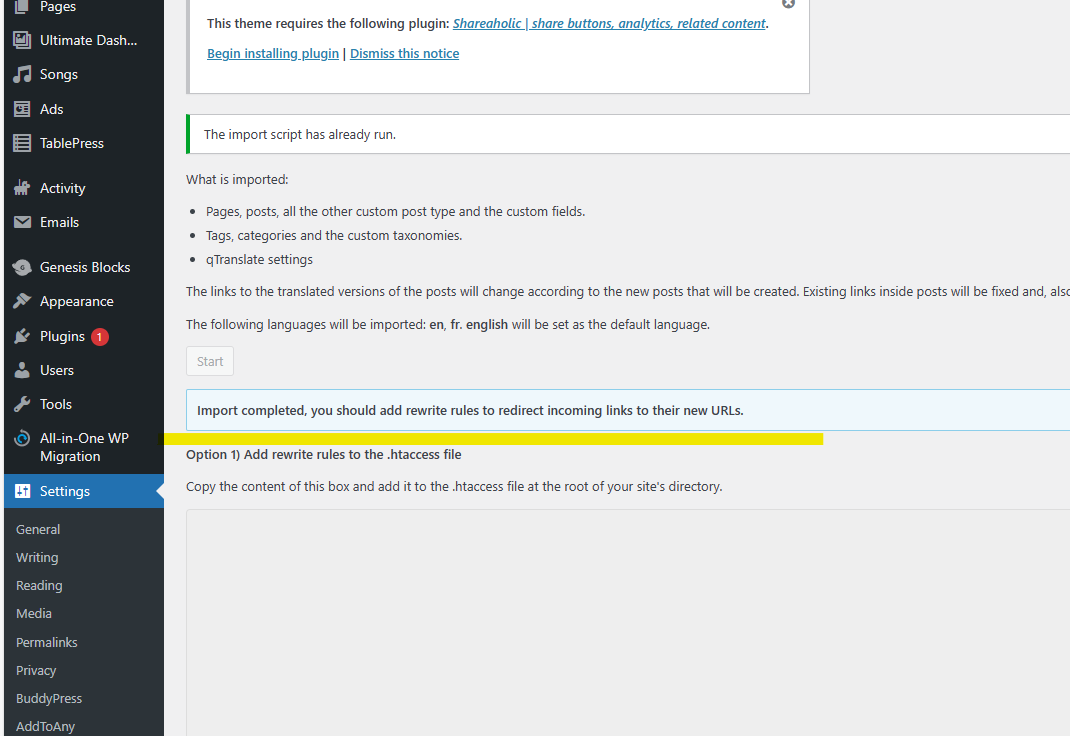Click the Emails envelope icon

coord(22,222)
